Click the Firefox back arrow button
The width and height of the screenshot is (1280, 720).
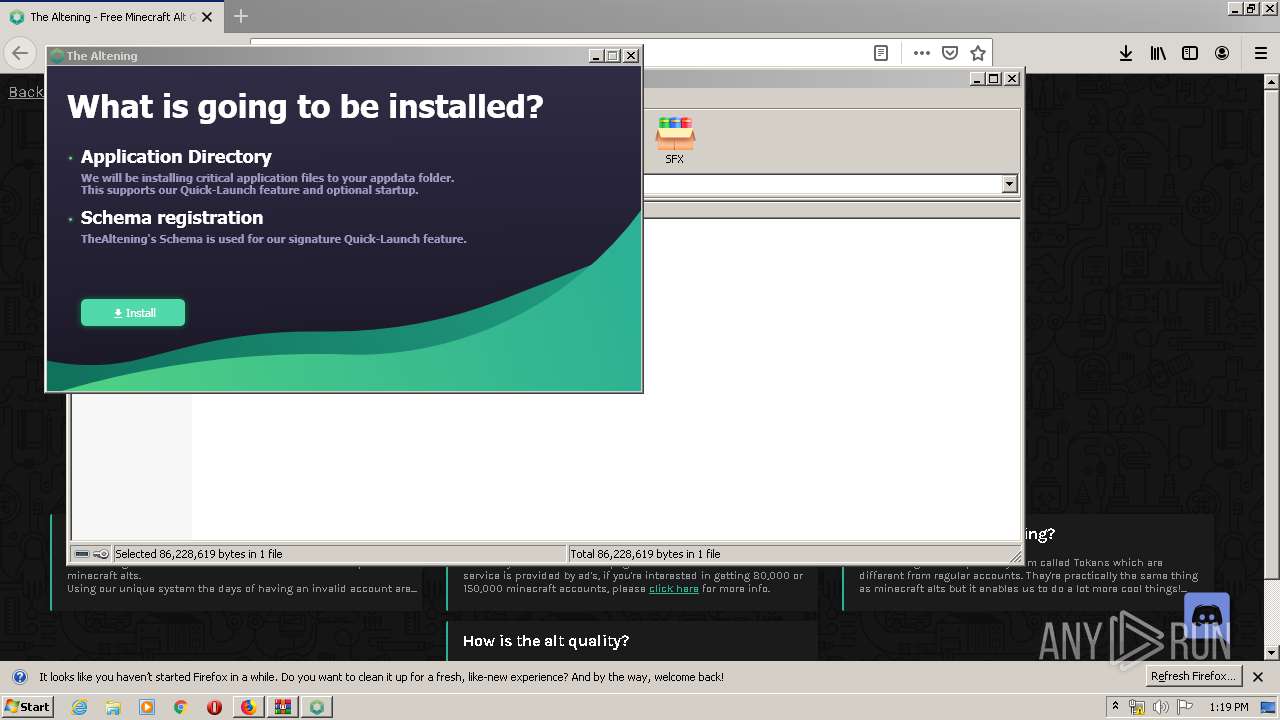tap(20, 53)
